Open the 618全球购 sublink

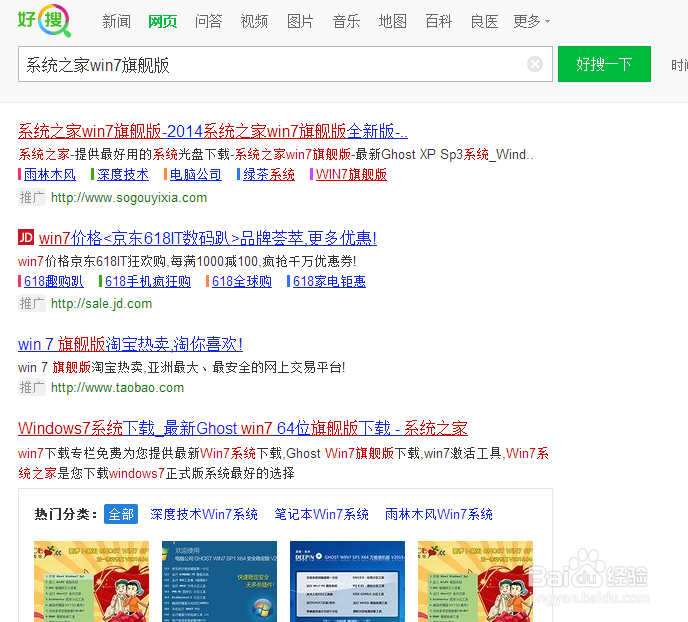242,281
